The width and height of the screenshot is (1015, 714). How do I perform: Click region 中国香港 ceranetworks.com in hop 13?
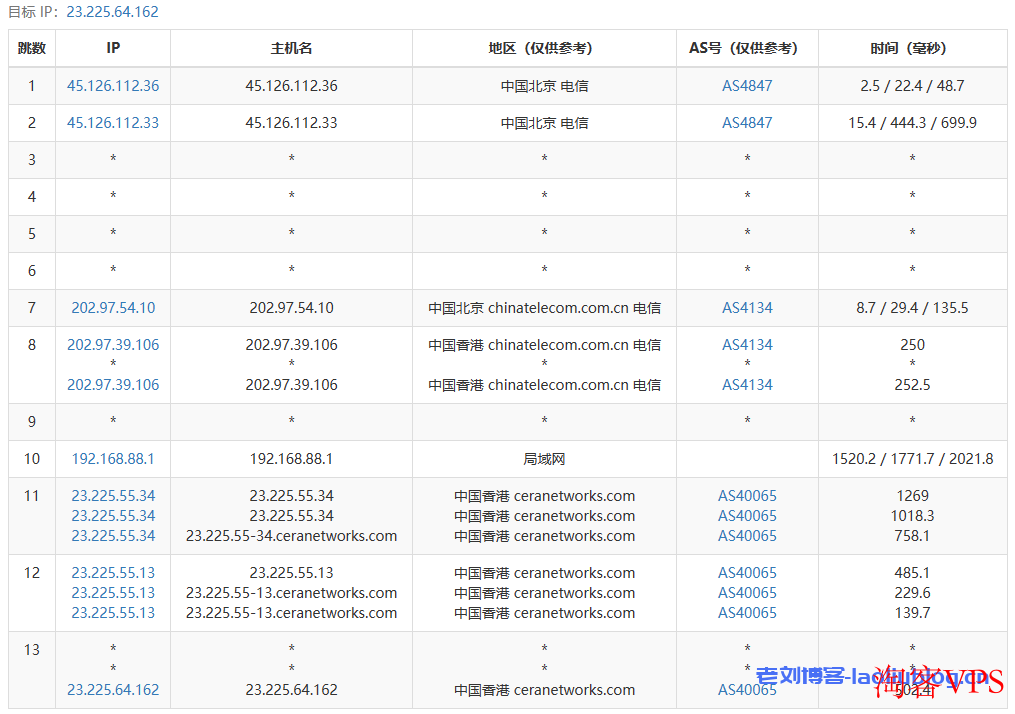(x=544, y=690)
